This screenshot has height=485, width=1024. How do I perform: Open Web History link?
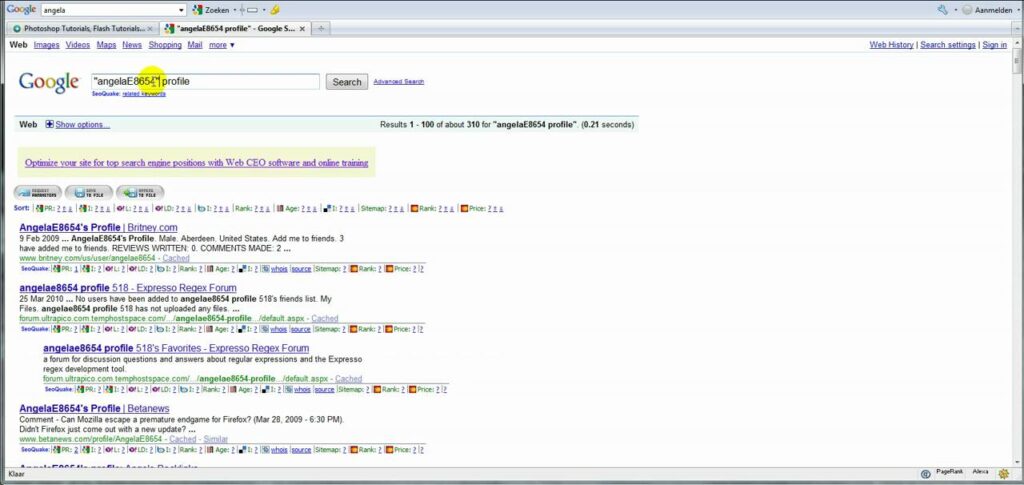[x=891, y=45]
